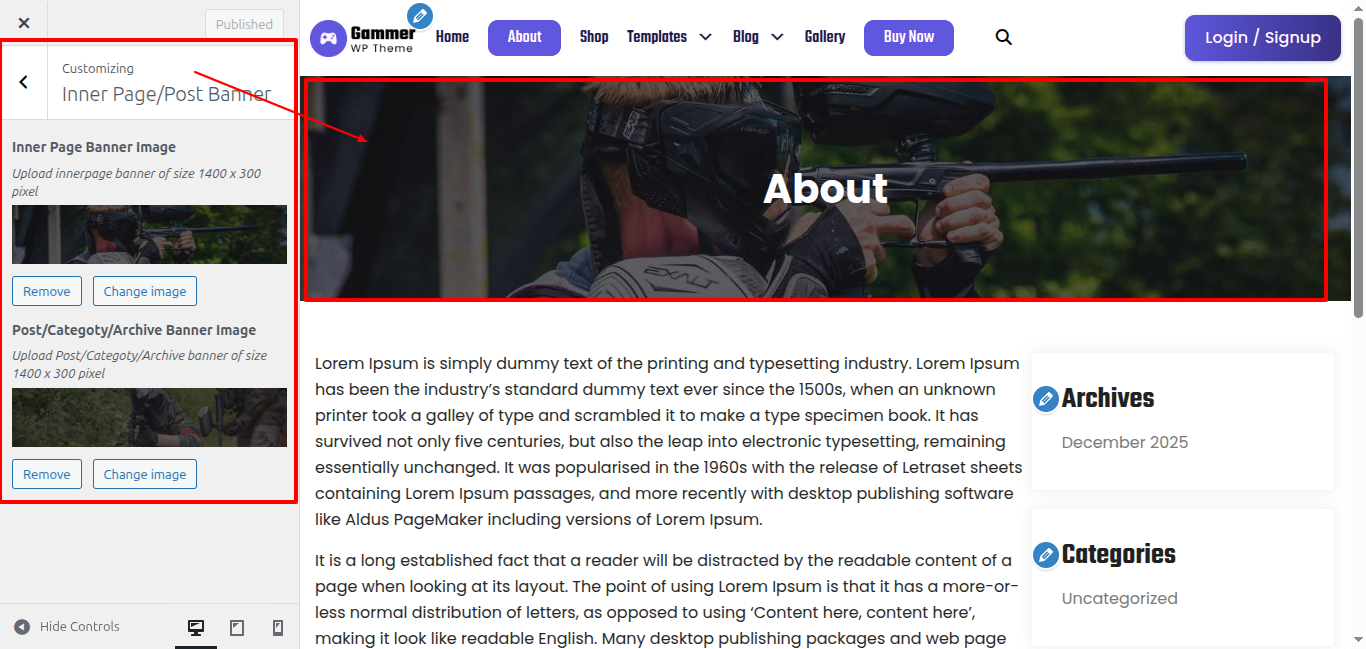
Task: Click the Login / Signup button
Action: [1262, 38]
